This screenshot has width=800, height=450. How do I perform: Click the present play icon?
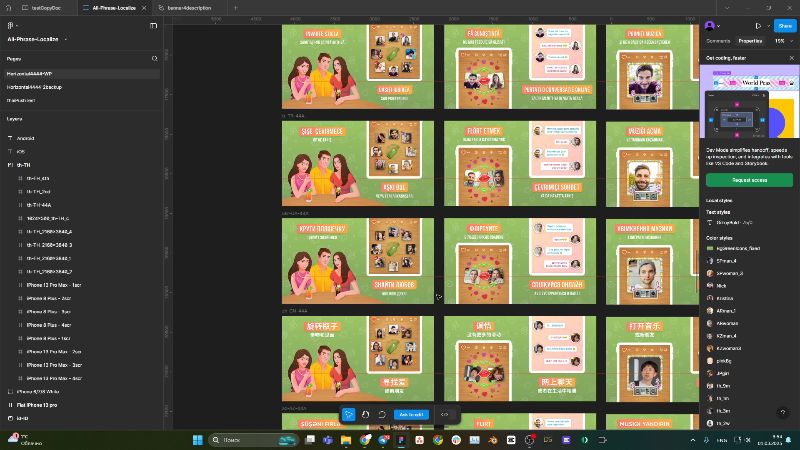(758, 26)
